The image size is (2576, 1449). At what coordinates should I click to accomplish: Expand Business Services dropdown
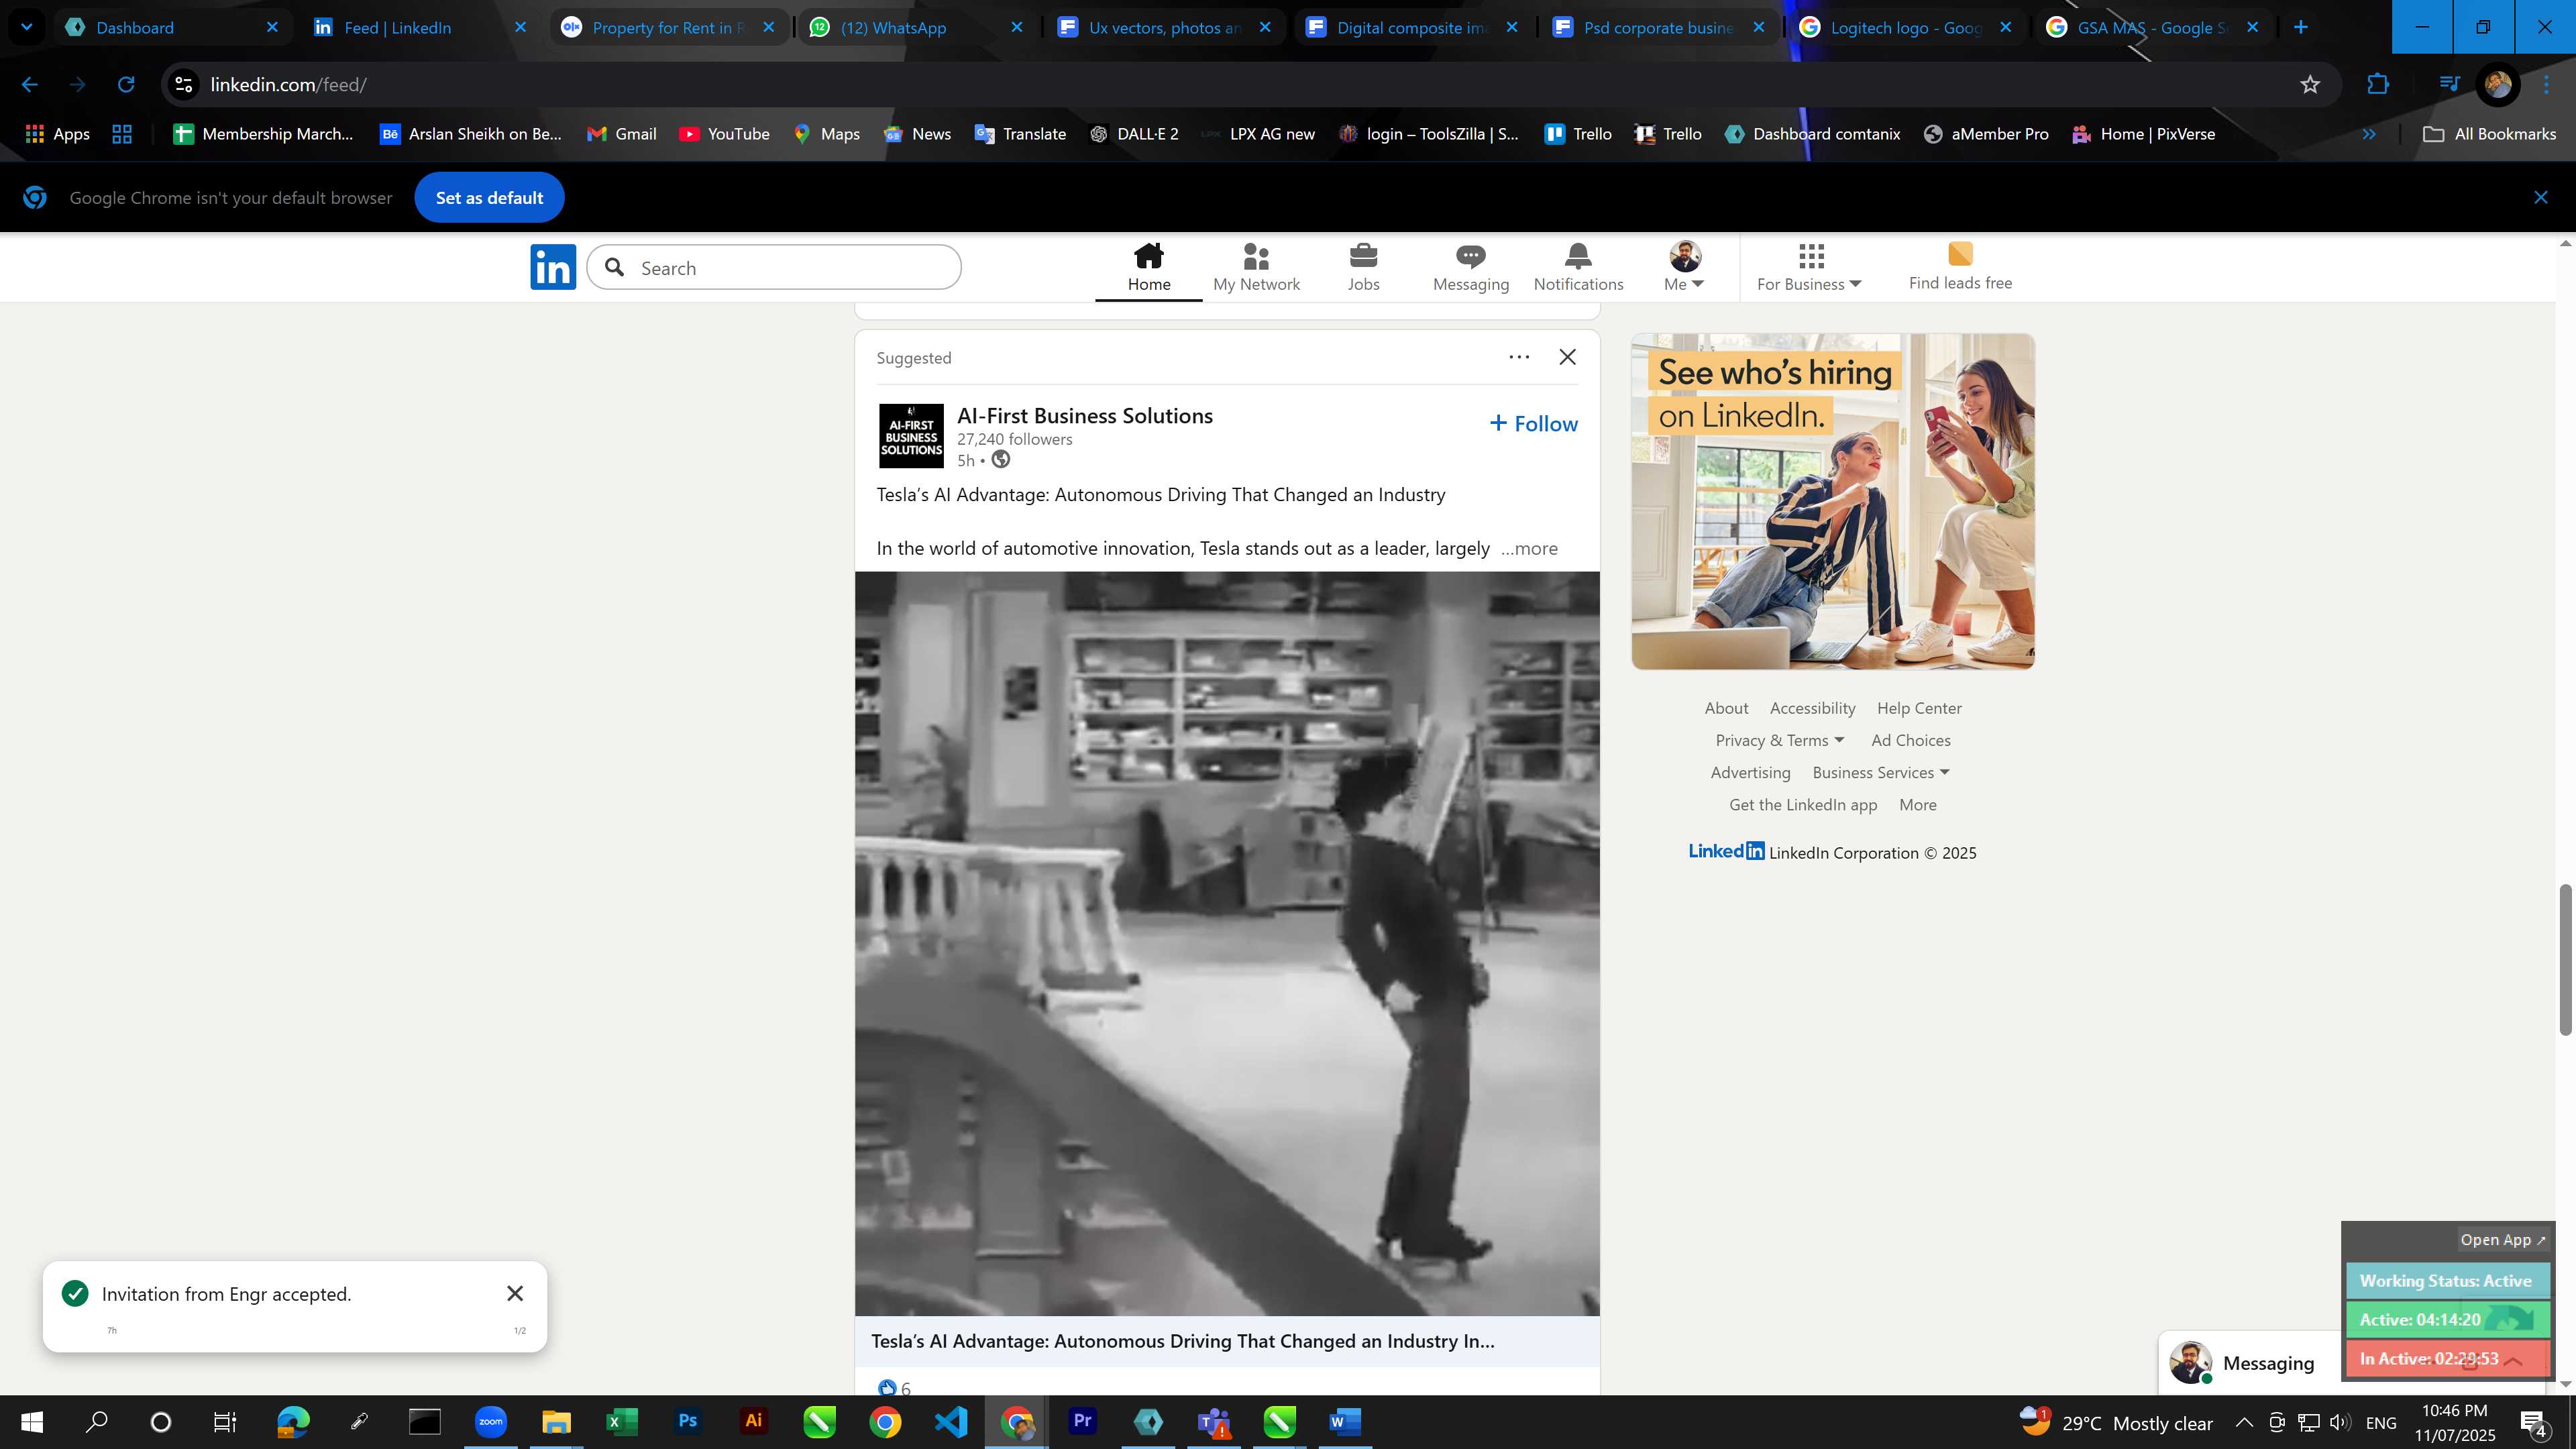(1881, 772)
